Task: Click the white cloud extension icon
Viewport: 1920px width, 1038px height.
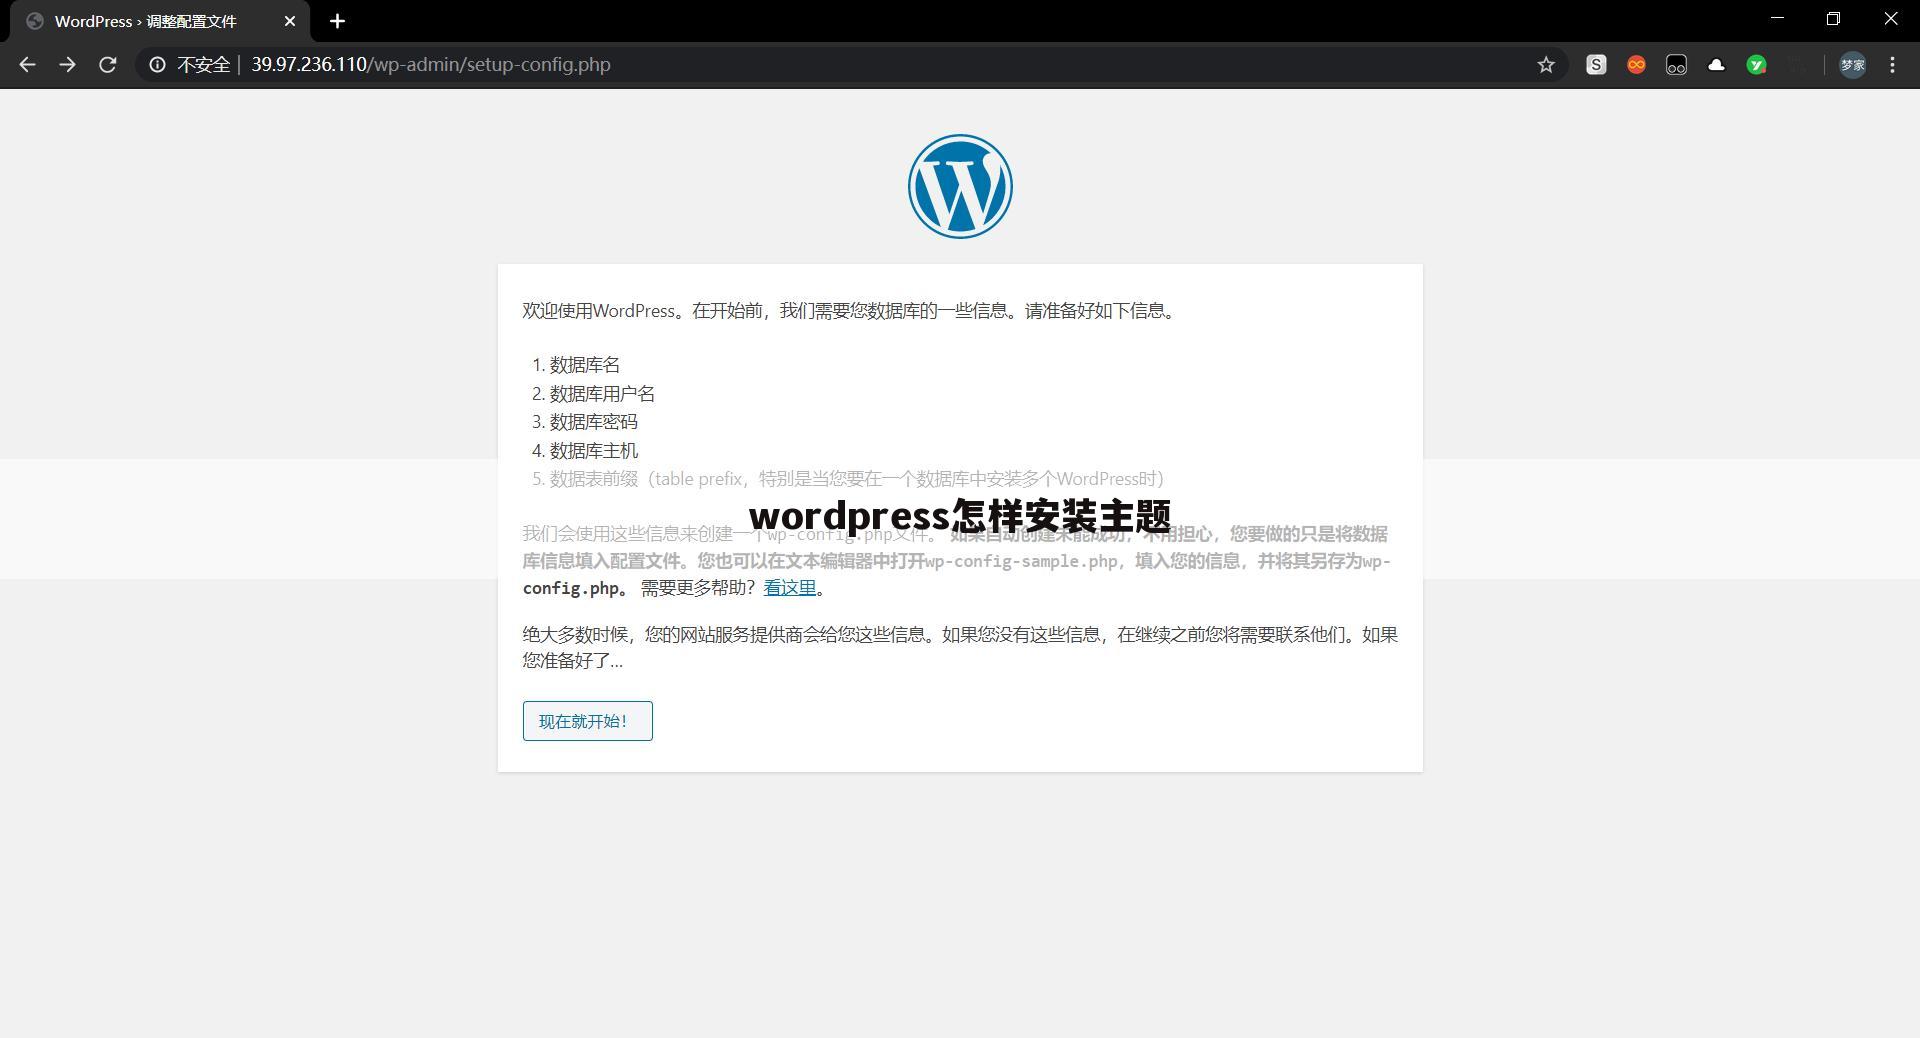Action: [x=1716, y=64]
